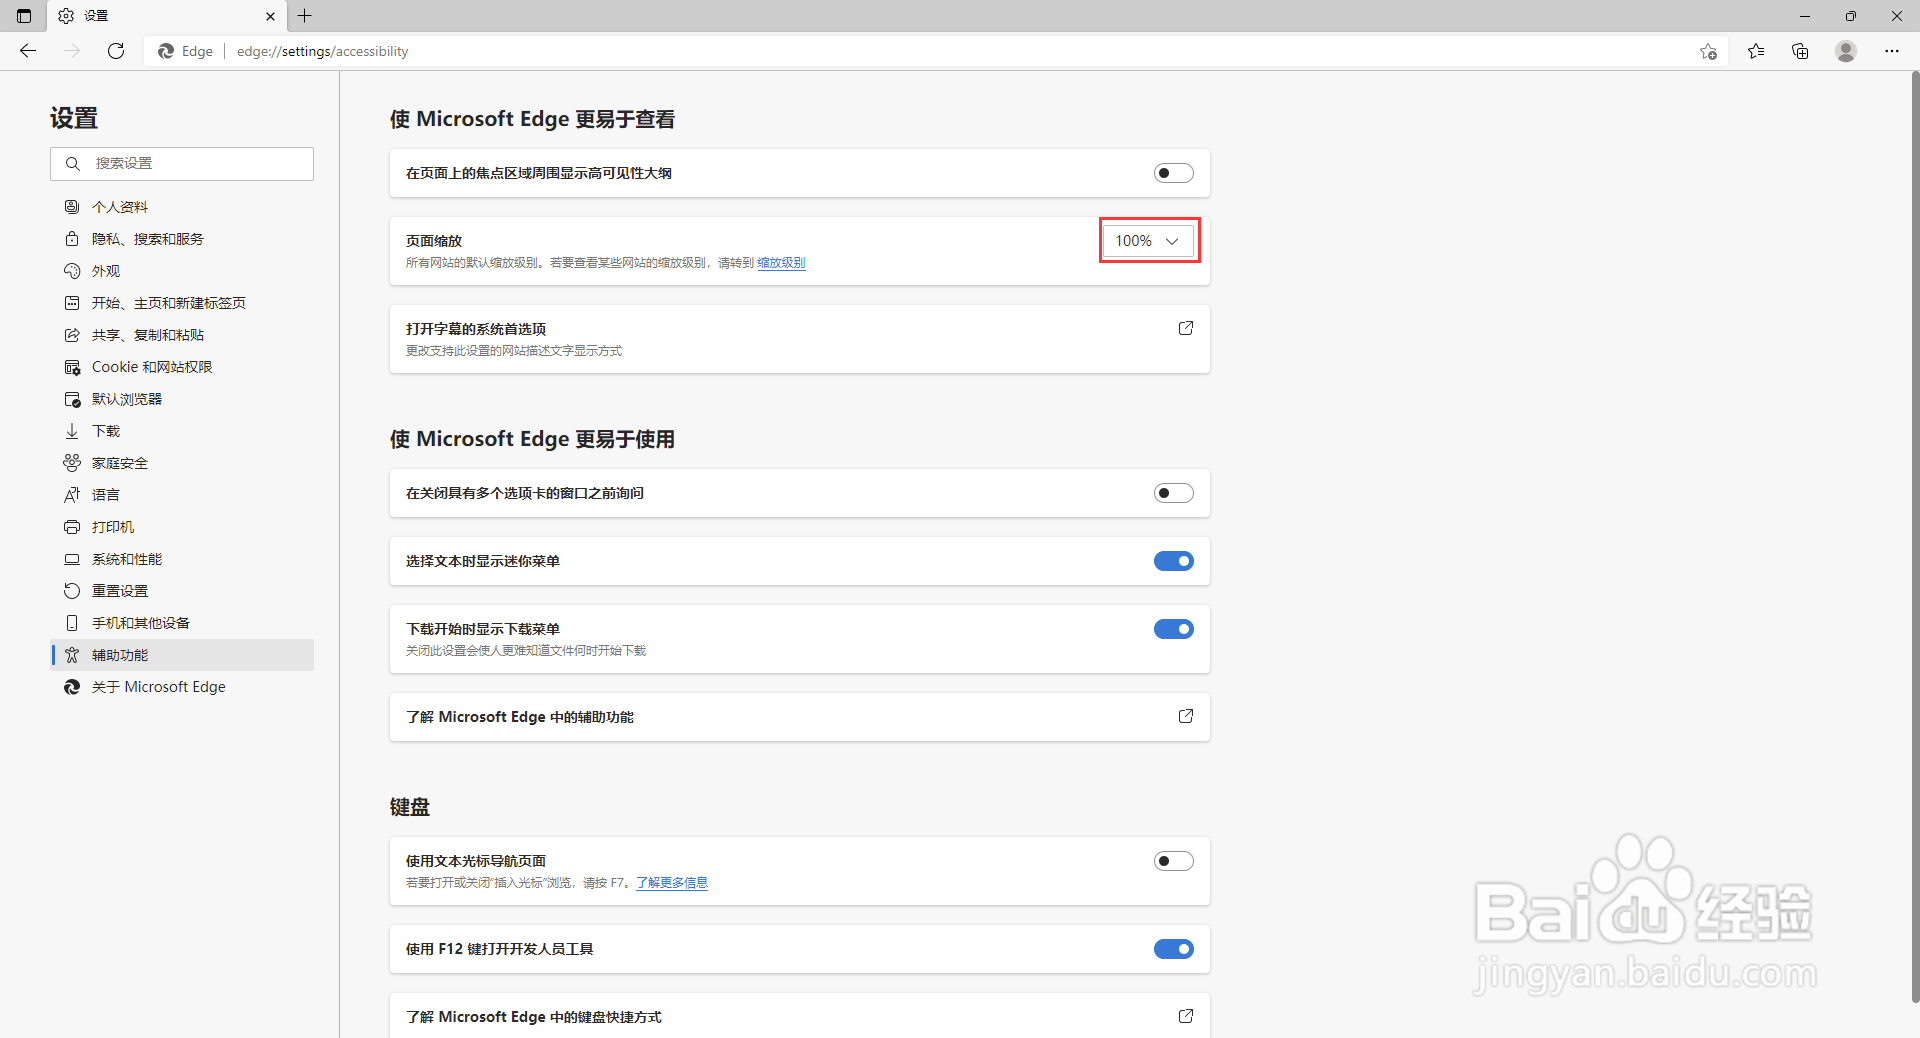This screenshot has height=1038, width=1920.
Task: Open external link icon for 打开字幕的系统首选项
Action: tap(1186, 328)
